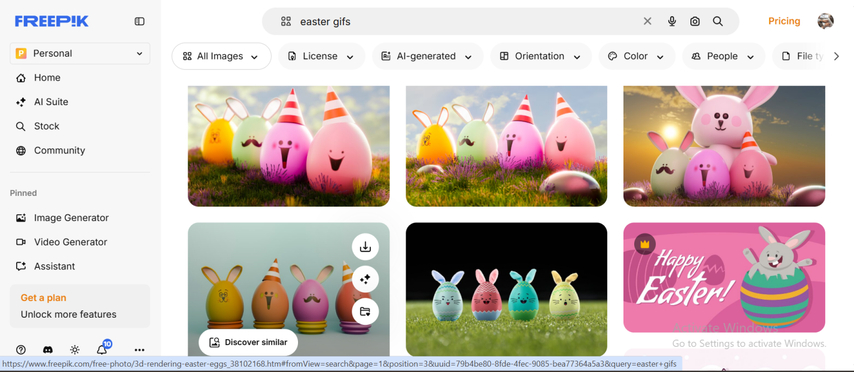Click the Pinned section label

pos(23,193)
